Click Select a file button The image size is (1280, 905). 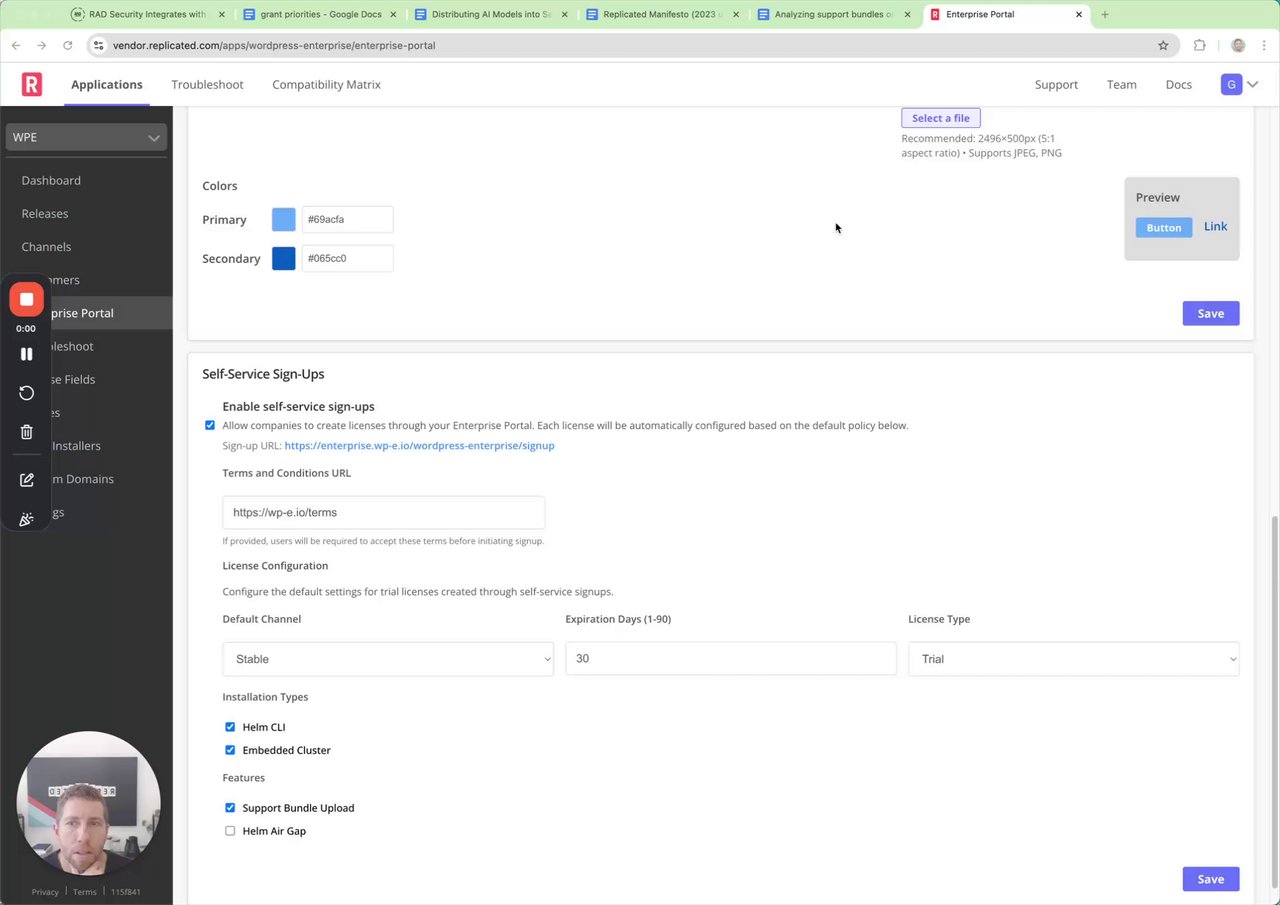pos(941,118)
